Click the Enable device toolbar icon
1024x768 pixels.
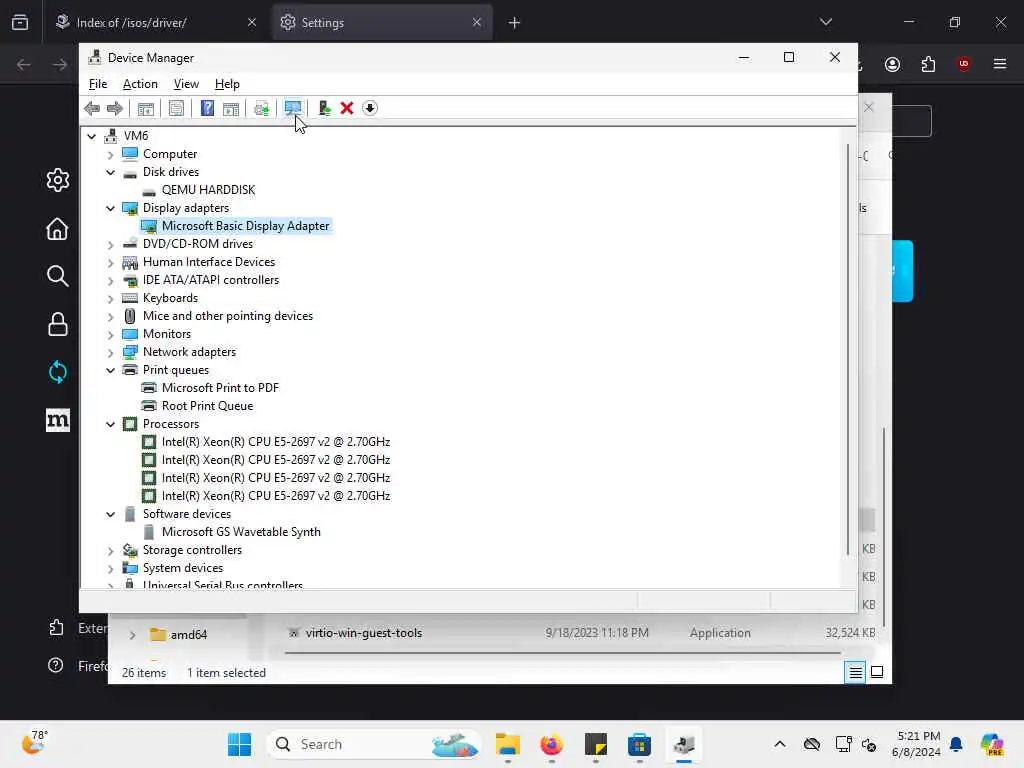pyautogui.click(x=324, y=108)
